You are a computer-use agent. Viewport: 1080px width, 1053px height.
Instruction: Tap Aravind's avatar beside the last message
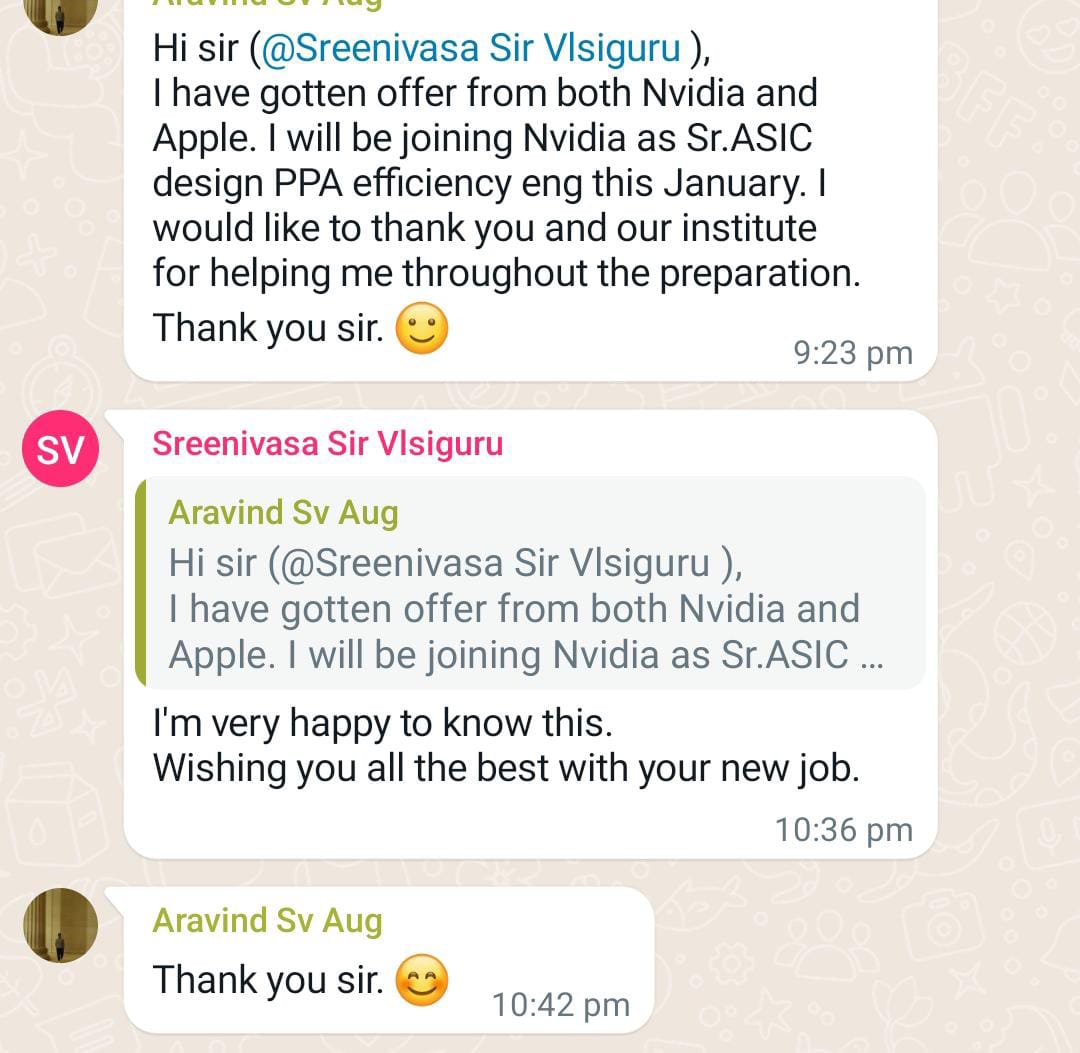[61, 925]
